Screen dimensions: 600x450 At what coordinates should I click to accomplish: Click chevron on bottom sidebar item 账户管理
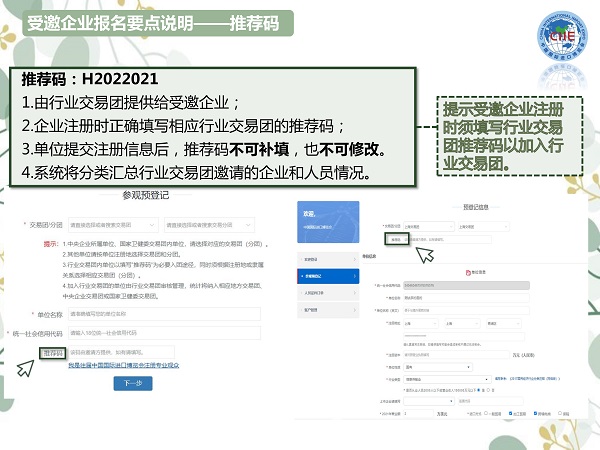[x=354, y=311]
